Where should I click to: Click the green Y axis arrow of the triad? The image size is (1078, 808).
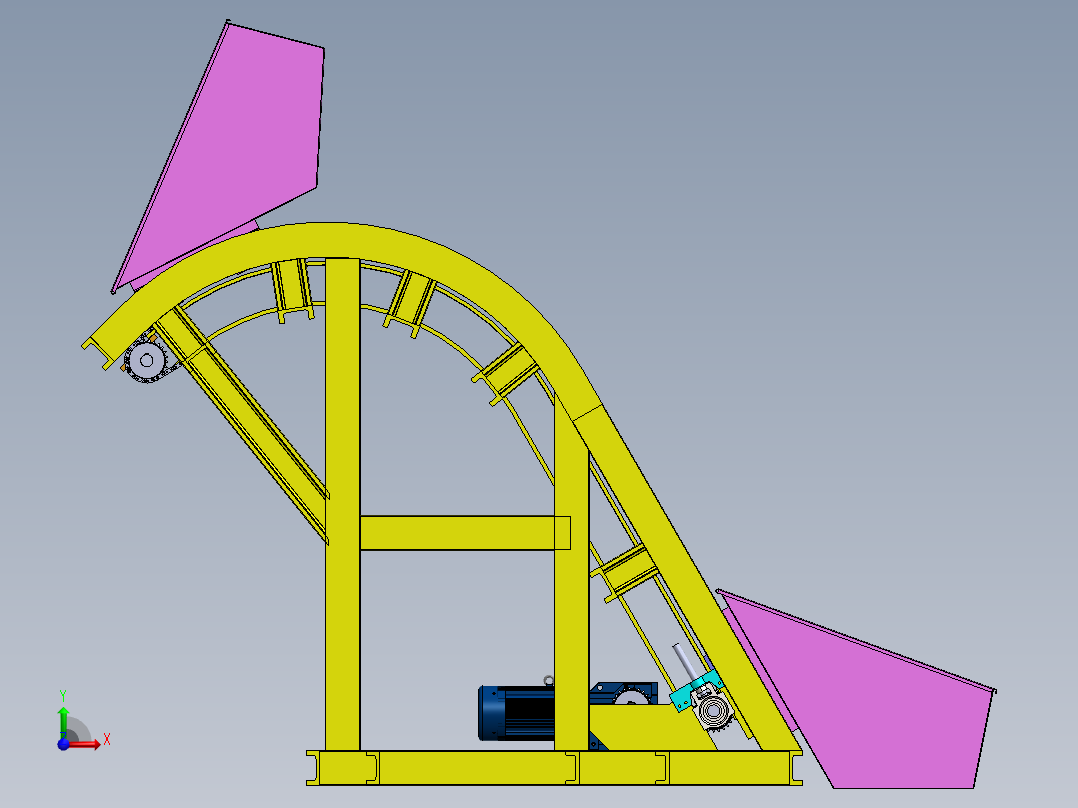click(x=63, y=721)
